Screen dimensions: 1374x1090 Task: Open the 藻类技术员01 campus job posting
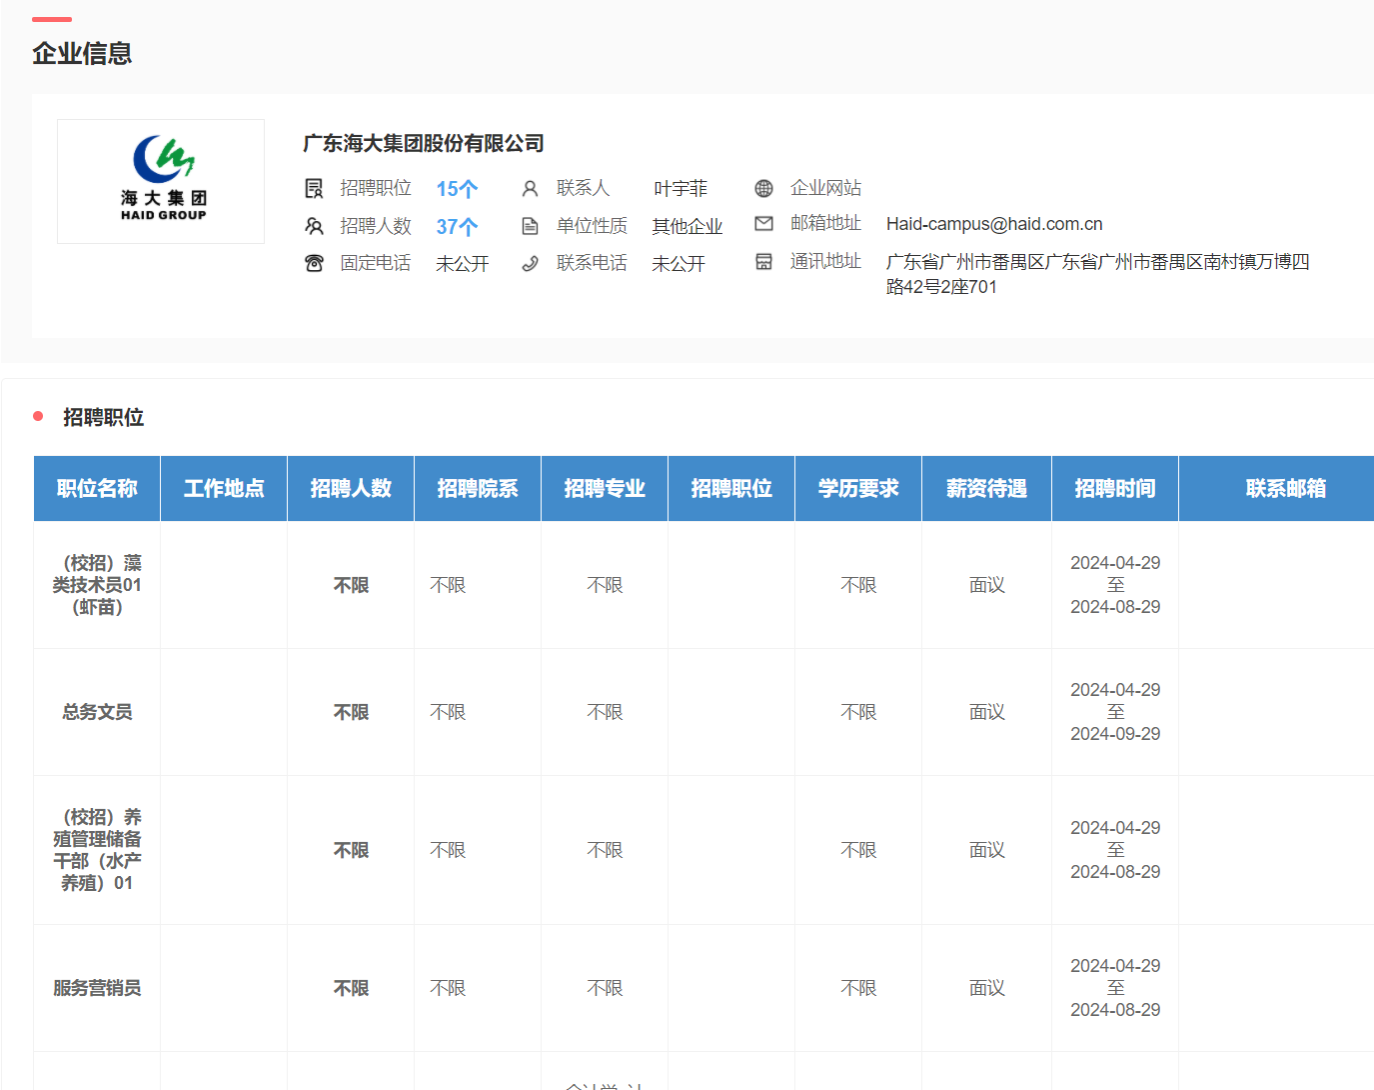click(x=97, y=585)
